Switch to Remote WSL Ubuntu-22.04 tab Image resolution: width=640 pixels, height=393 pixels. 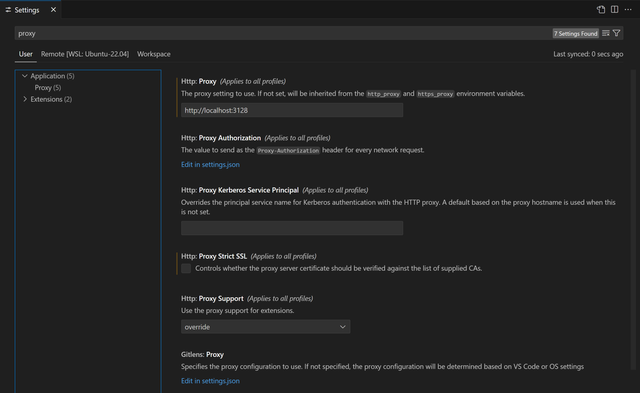pos(85,54)
